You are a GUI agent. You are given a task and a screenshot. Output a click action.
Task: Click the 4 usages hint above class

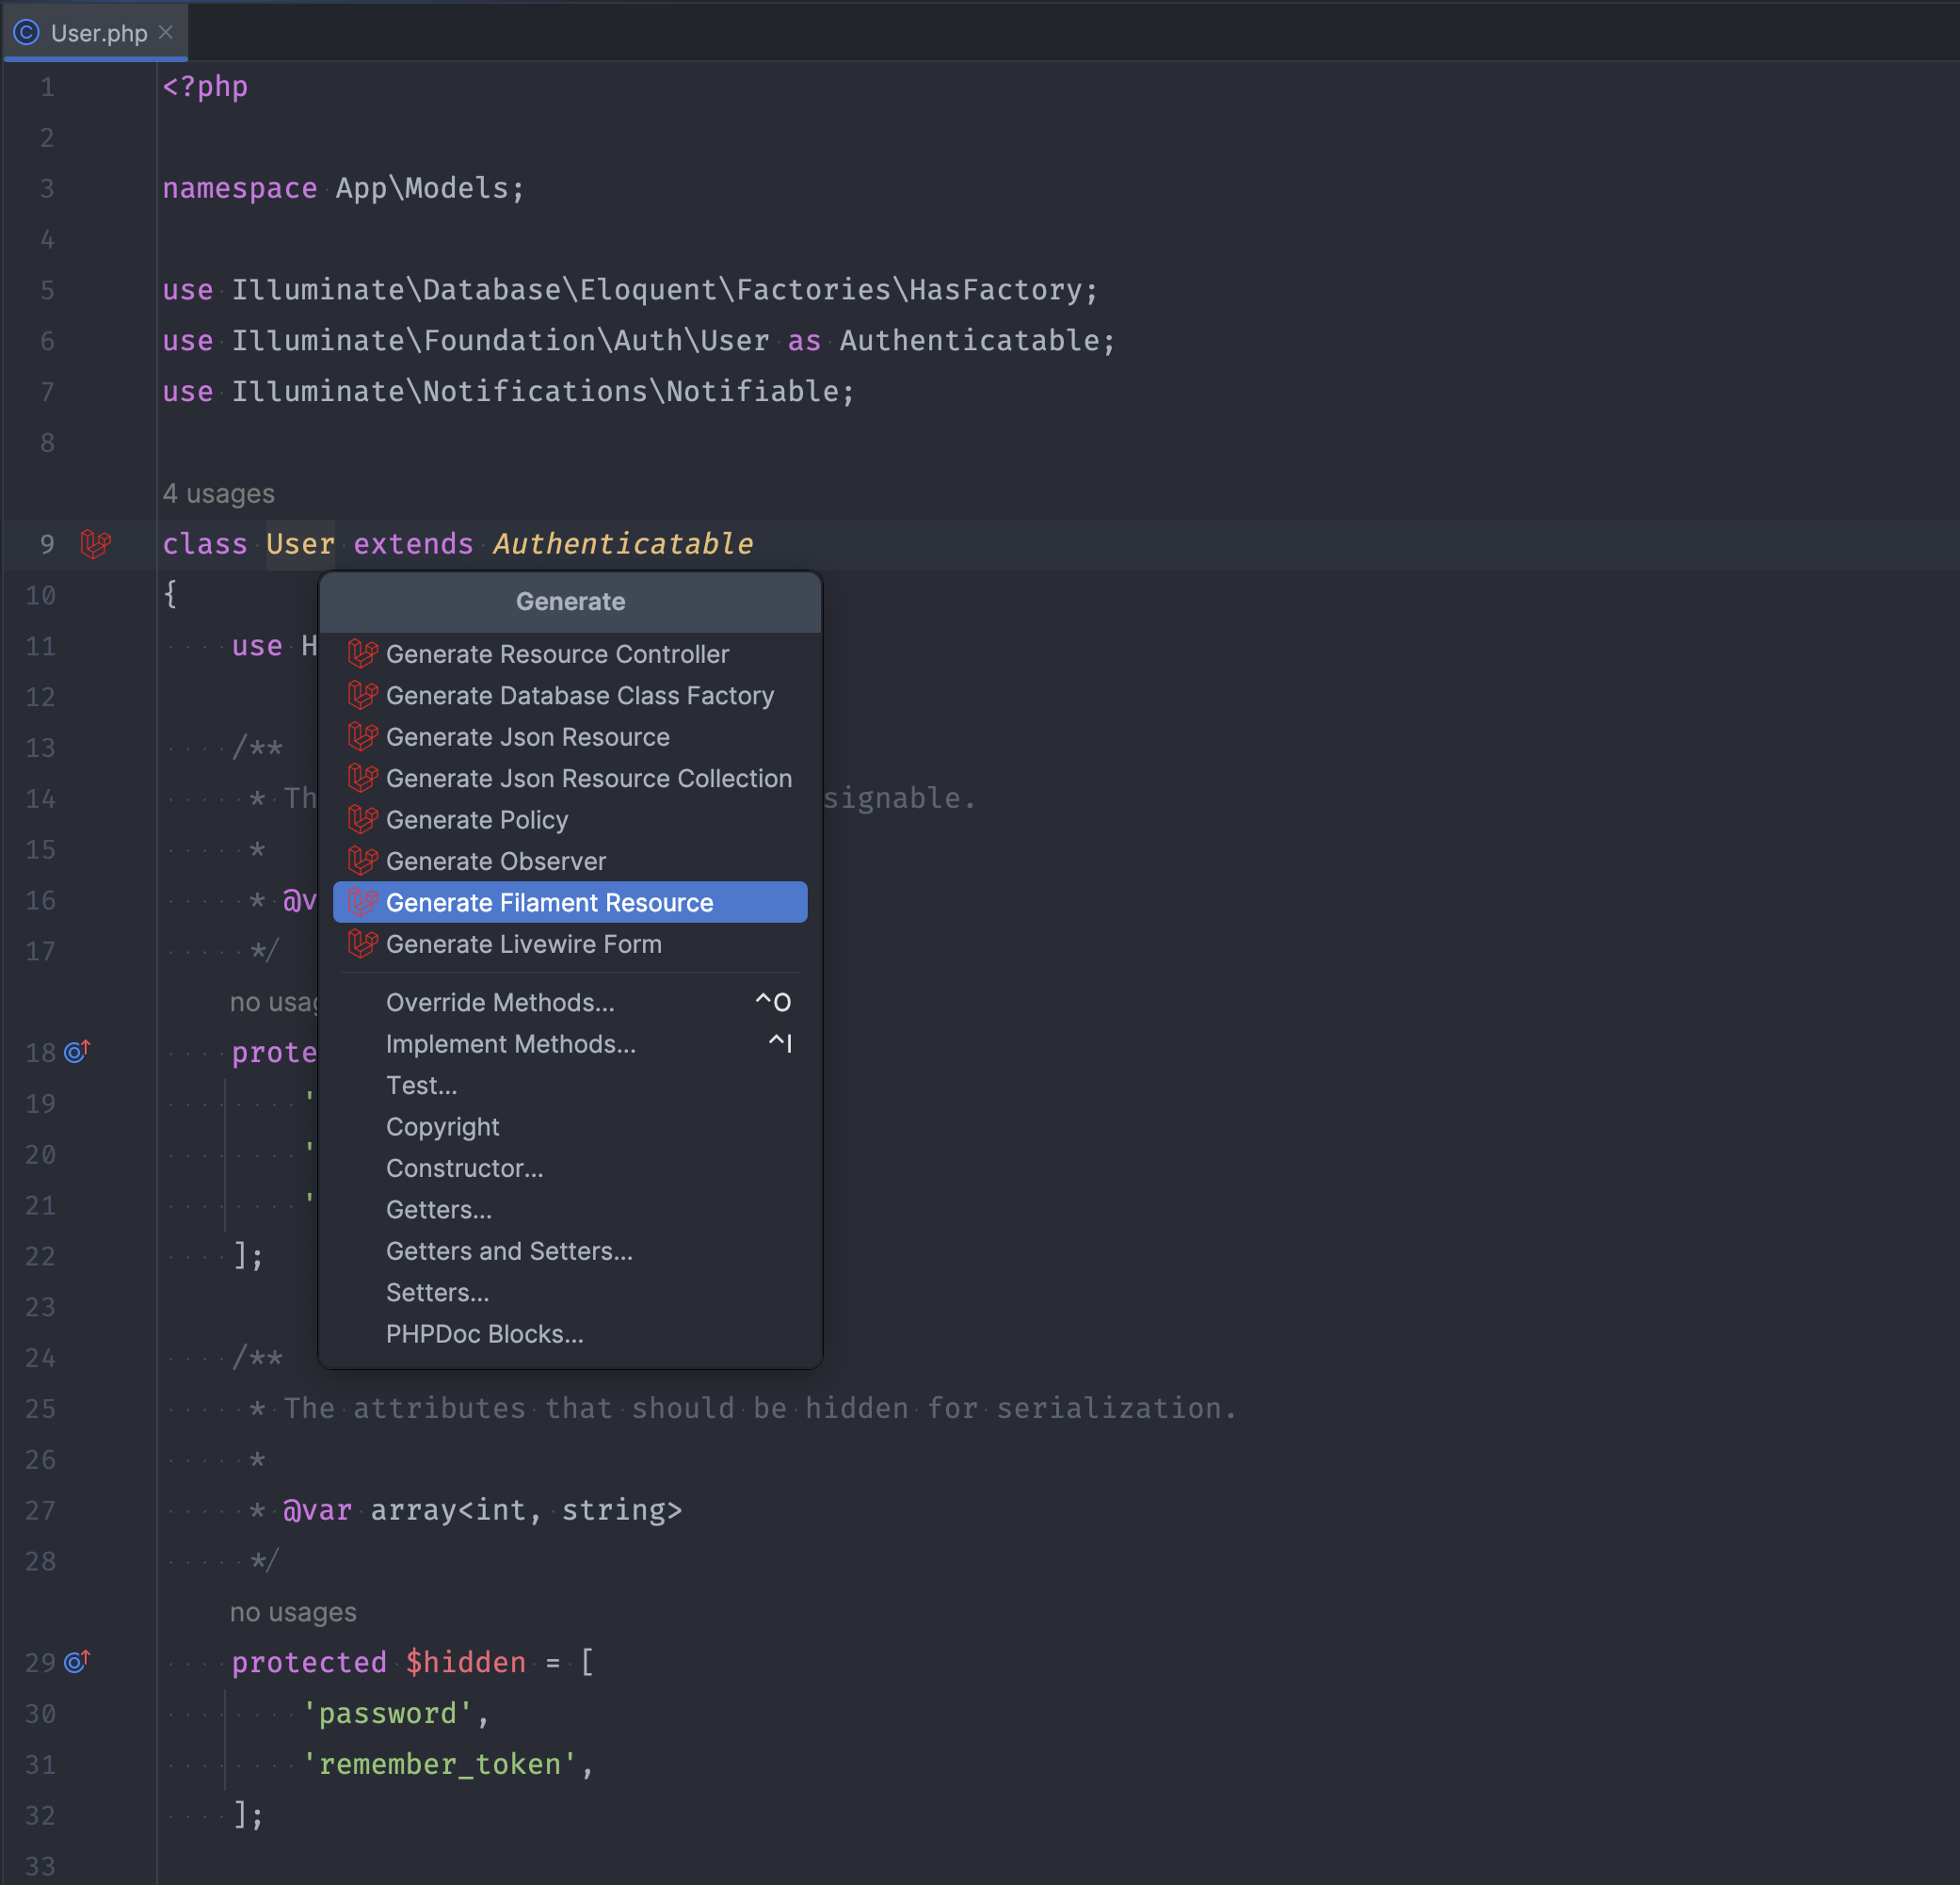point(218,494)
